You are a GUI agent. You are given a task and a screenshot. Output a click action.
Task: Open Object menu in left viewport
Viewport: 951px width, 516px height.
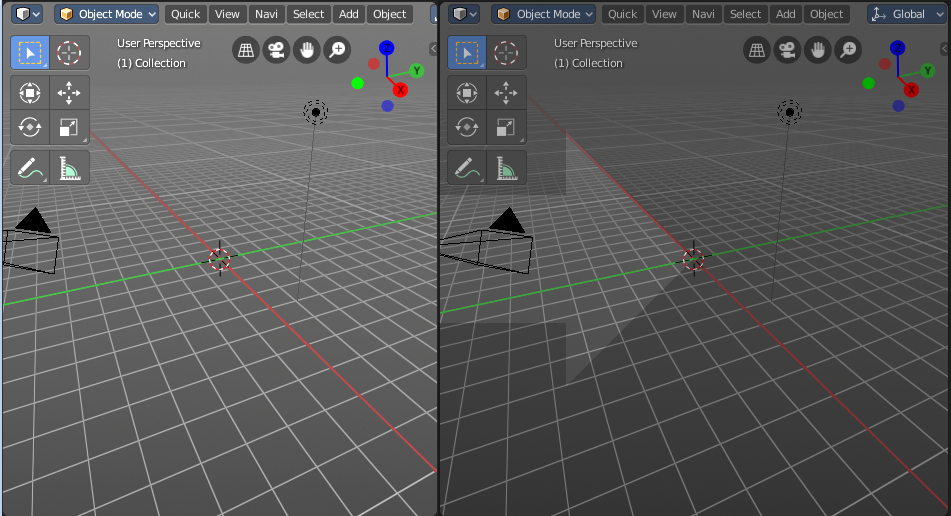pos(390,14)
